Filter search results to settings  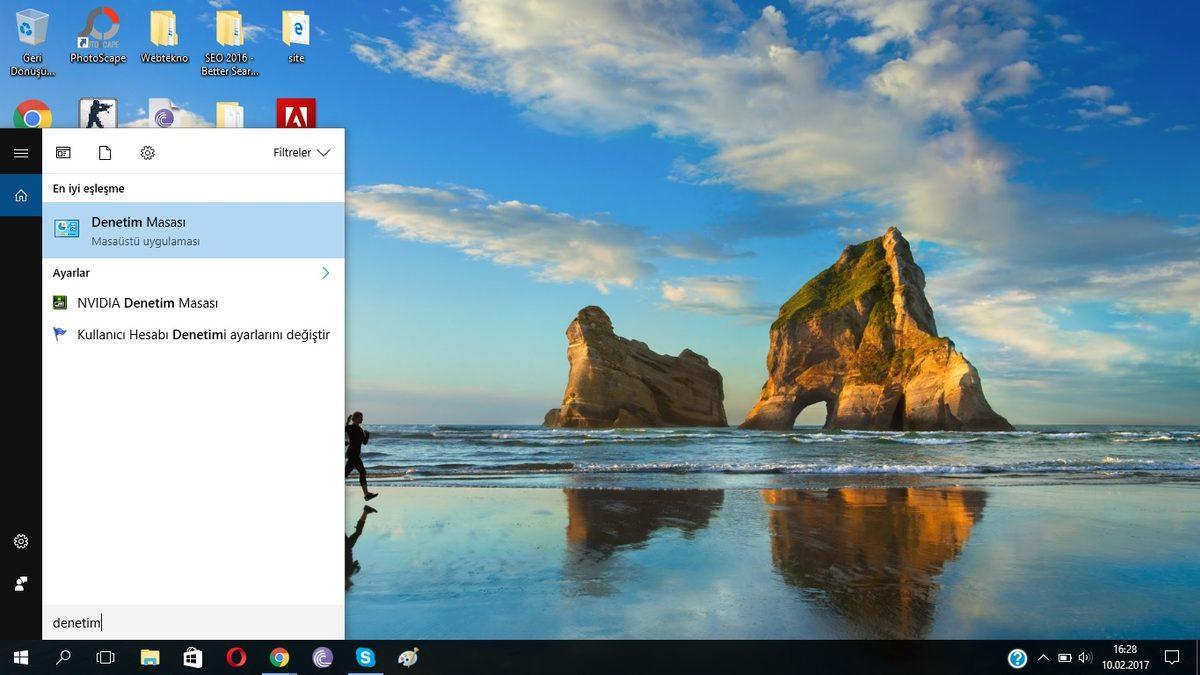point(147,152)
